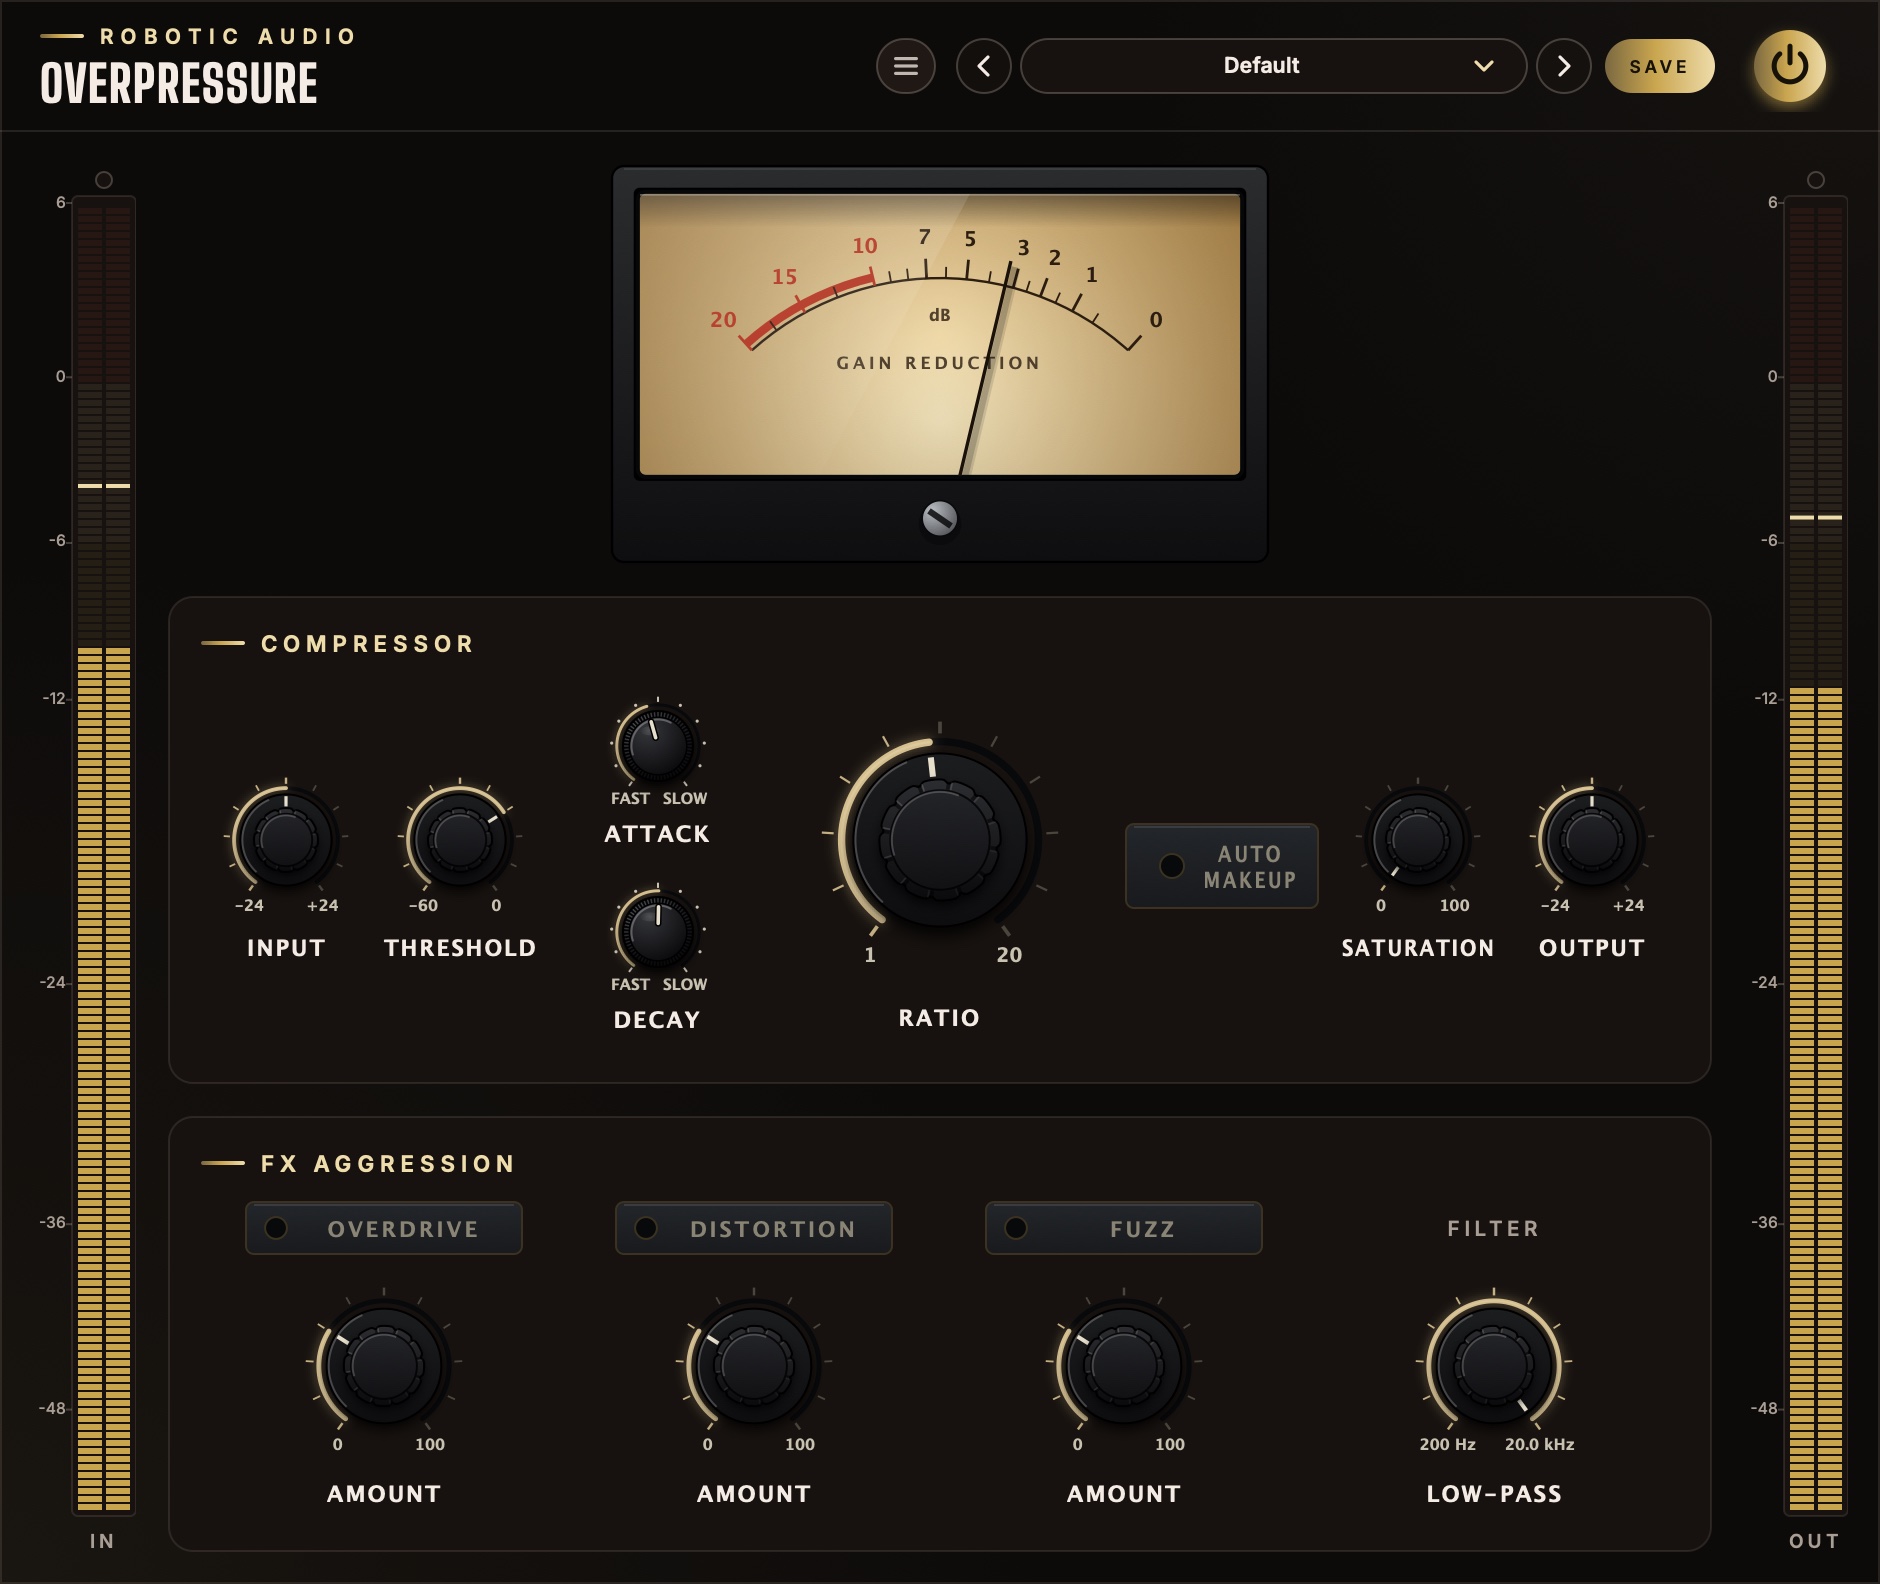Click the ATTACK knob
Viewport: 1880px width, 1584px height.
click(x=657, y=745)
